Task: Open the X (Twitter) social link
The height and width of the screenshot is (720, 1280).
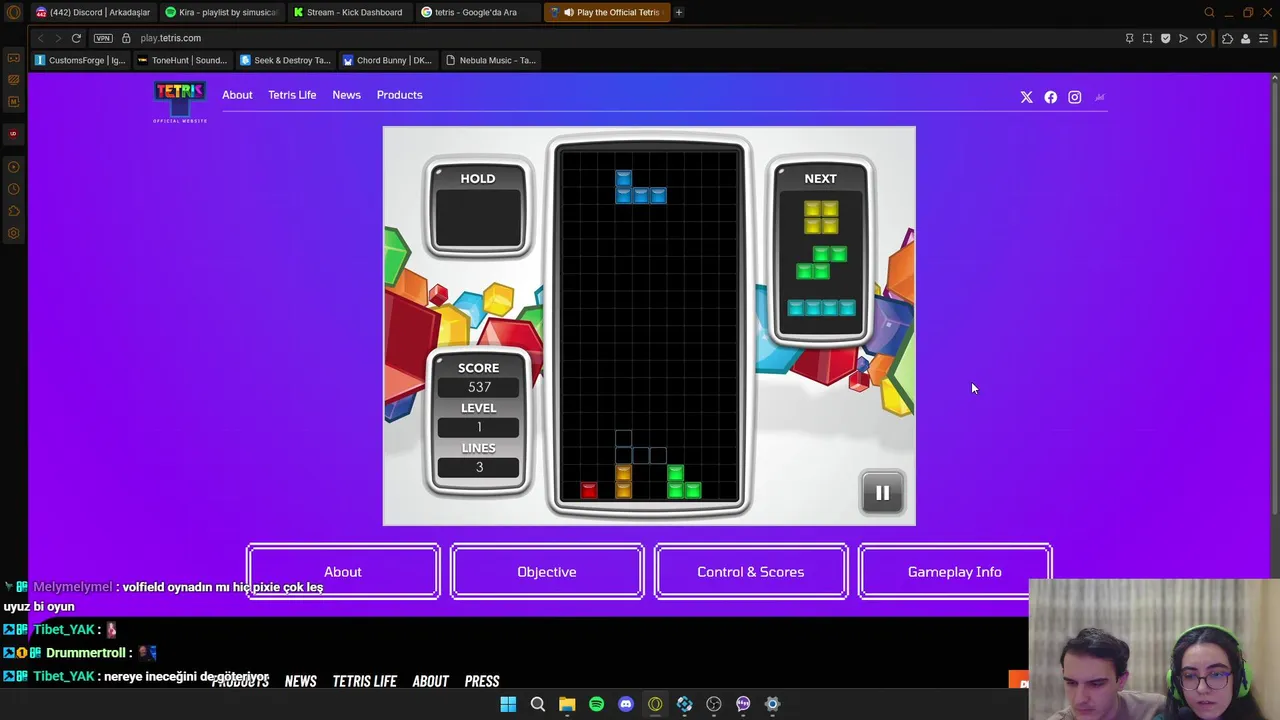Action: click(x=1026, y=97)
